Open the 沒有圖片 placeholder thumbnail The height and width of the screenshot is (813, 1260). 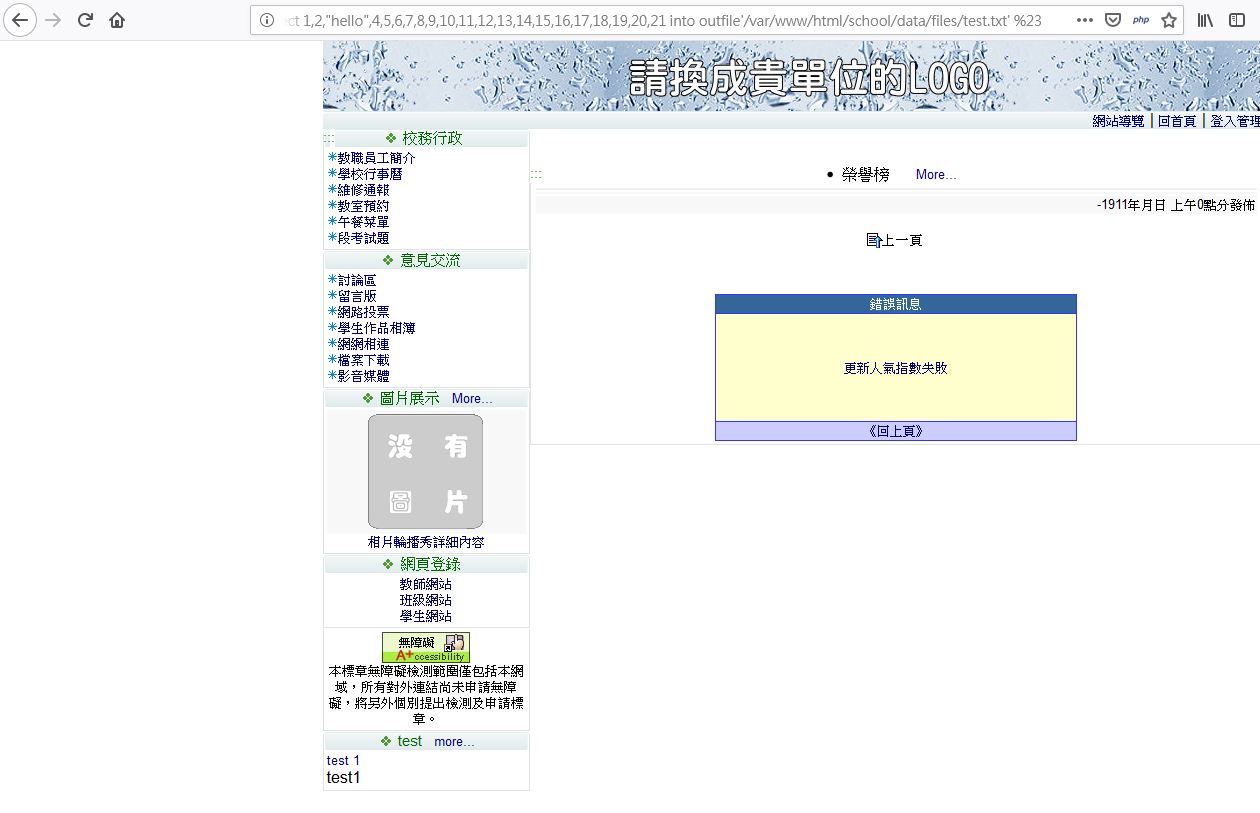[426, 471]
